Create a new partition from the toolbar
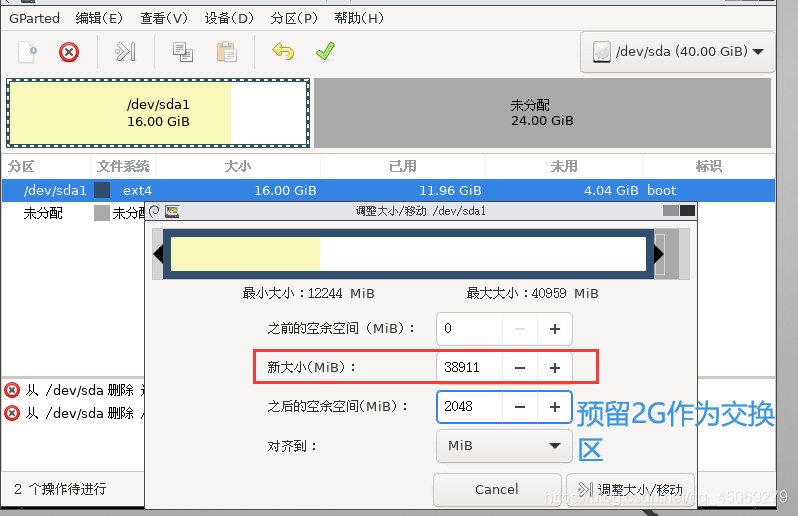798x516 pixels. click(27, 51)
